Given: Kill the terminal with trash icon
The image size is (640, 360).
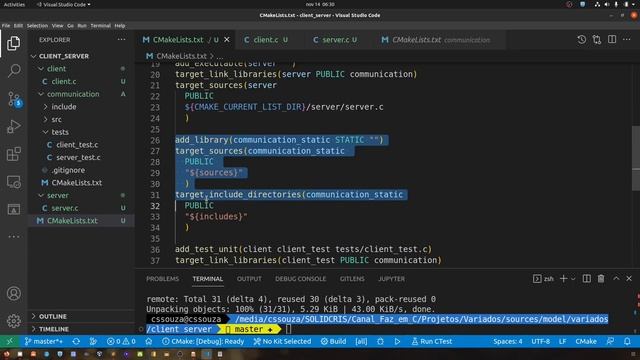Looking at the screenshot, I should coord(601,279).
